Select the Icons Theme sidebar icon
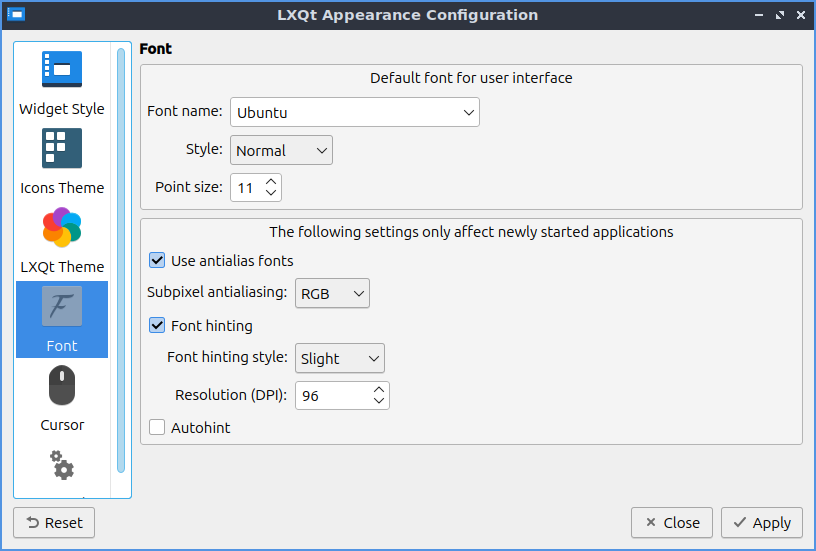816x551 pixels. (62, 149)
